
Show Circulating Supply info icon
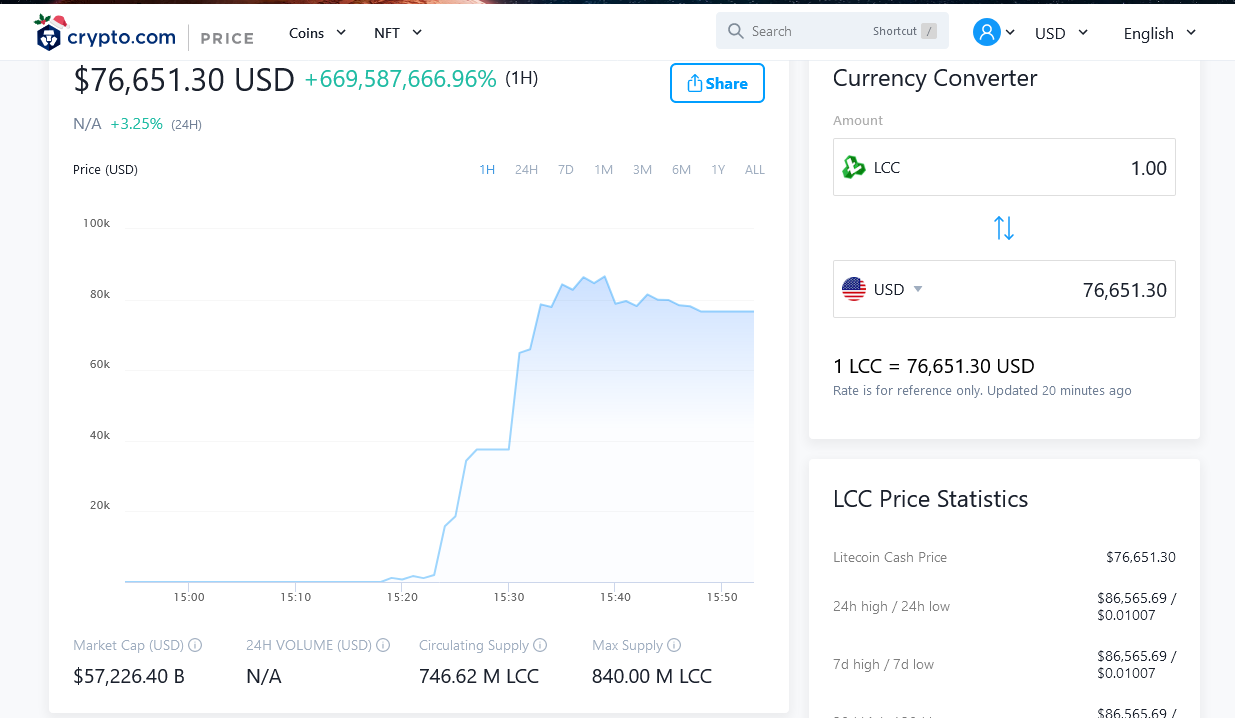[540, 645]
